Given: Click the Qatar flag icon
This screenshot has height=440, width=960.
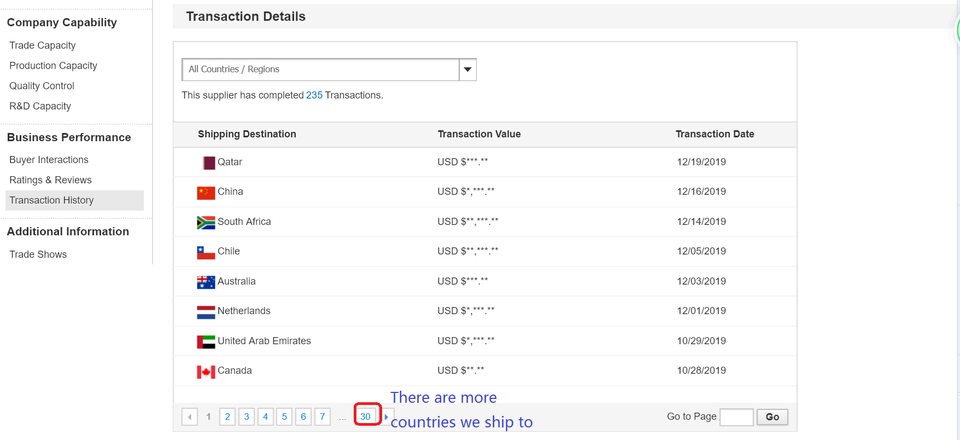Looking at the screenshot, I should point(209,162).
